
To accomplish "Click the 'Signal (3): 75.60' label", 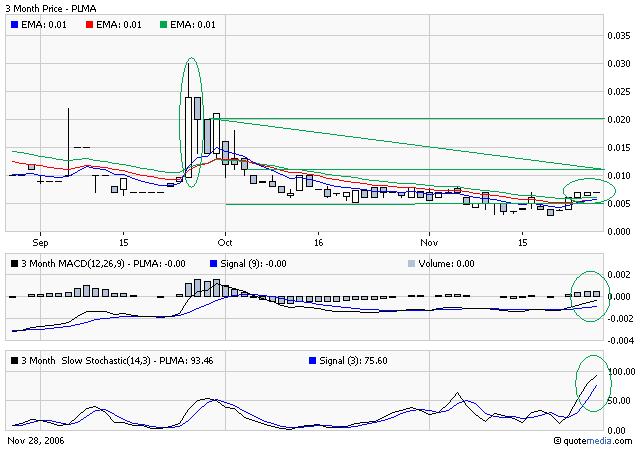I will point(353,361).
